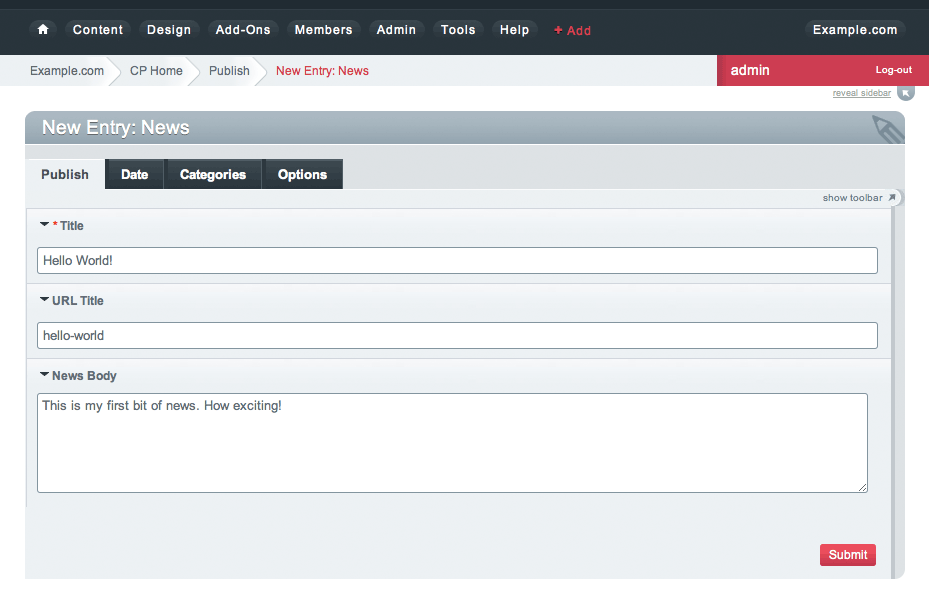The height and width of the screenshot is (607, 929).
Task: Click the reveal sidebar link
Action: click(861, 92)
